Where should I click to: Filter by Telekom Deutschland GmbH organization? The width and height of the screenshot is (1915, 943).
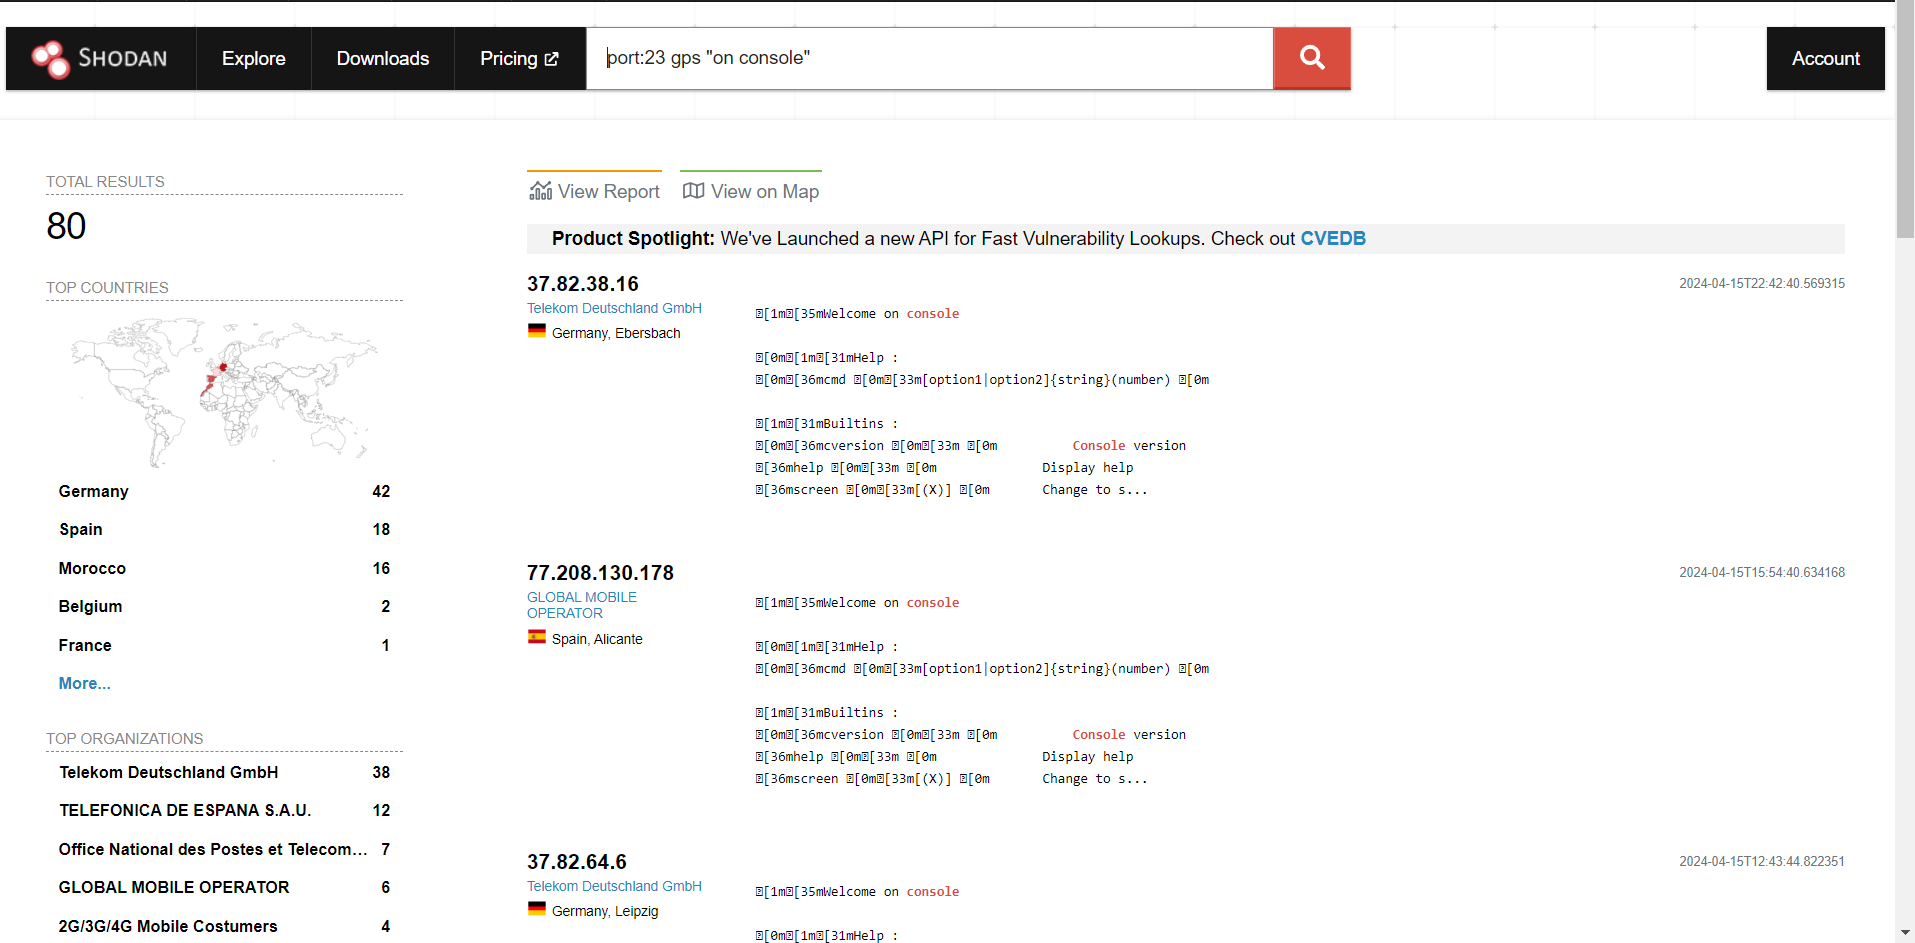[x=168, y=772]
